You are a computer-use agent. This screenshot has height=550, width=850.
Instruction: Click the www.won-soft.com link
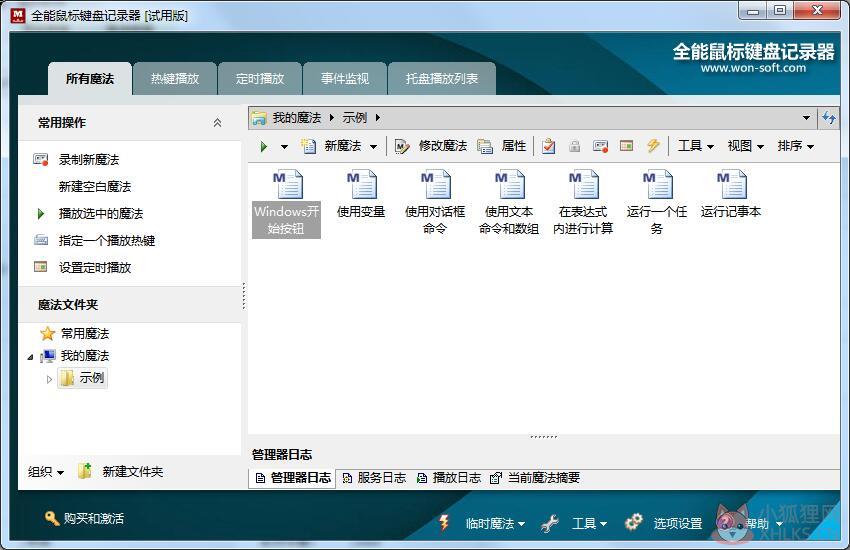pyautogui.click(x=753, y=68)
